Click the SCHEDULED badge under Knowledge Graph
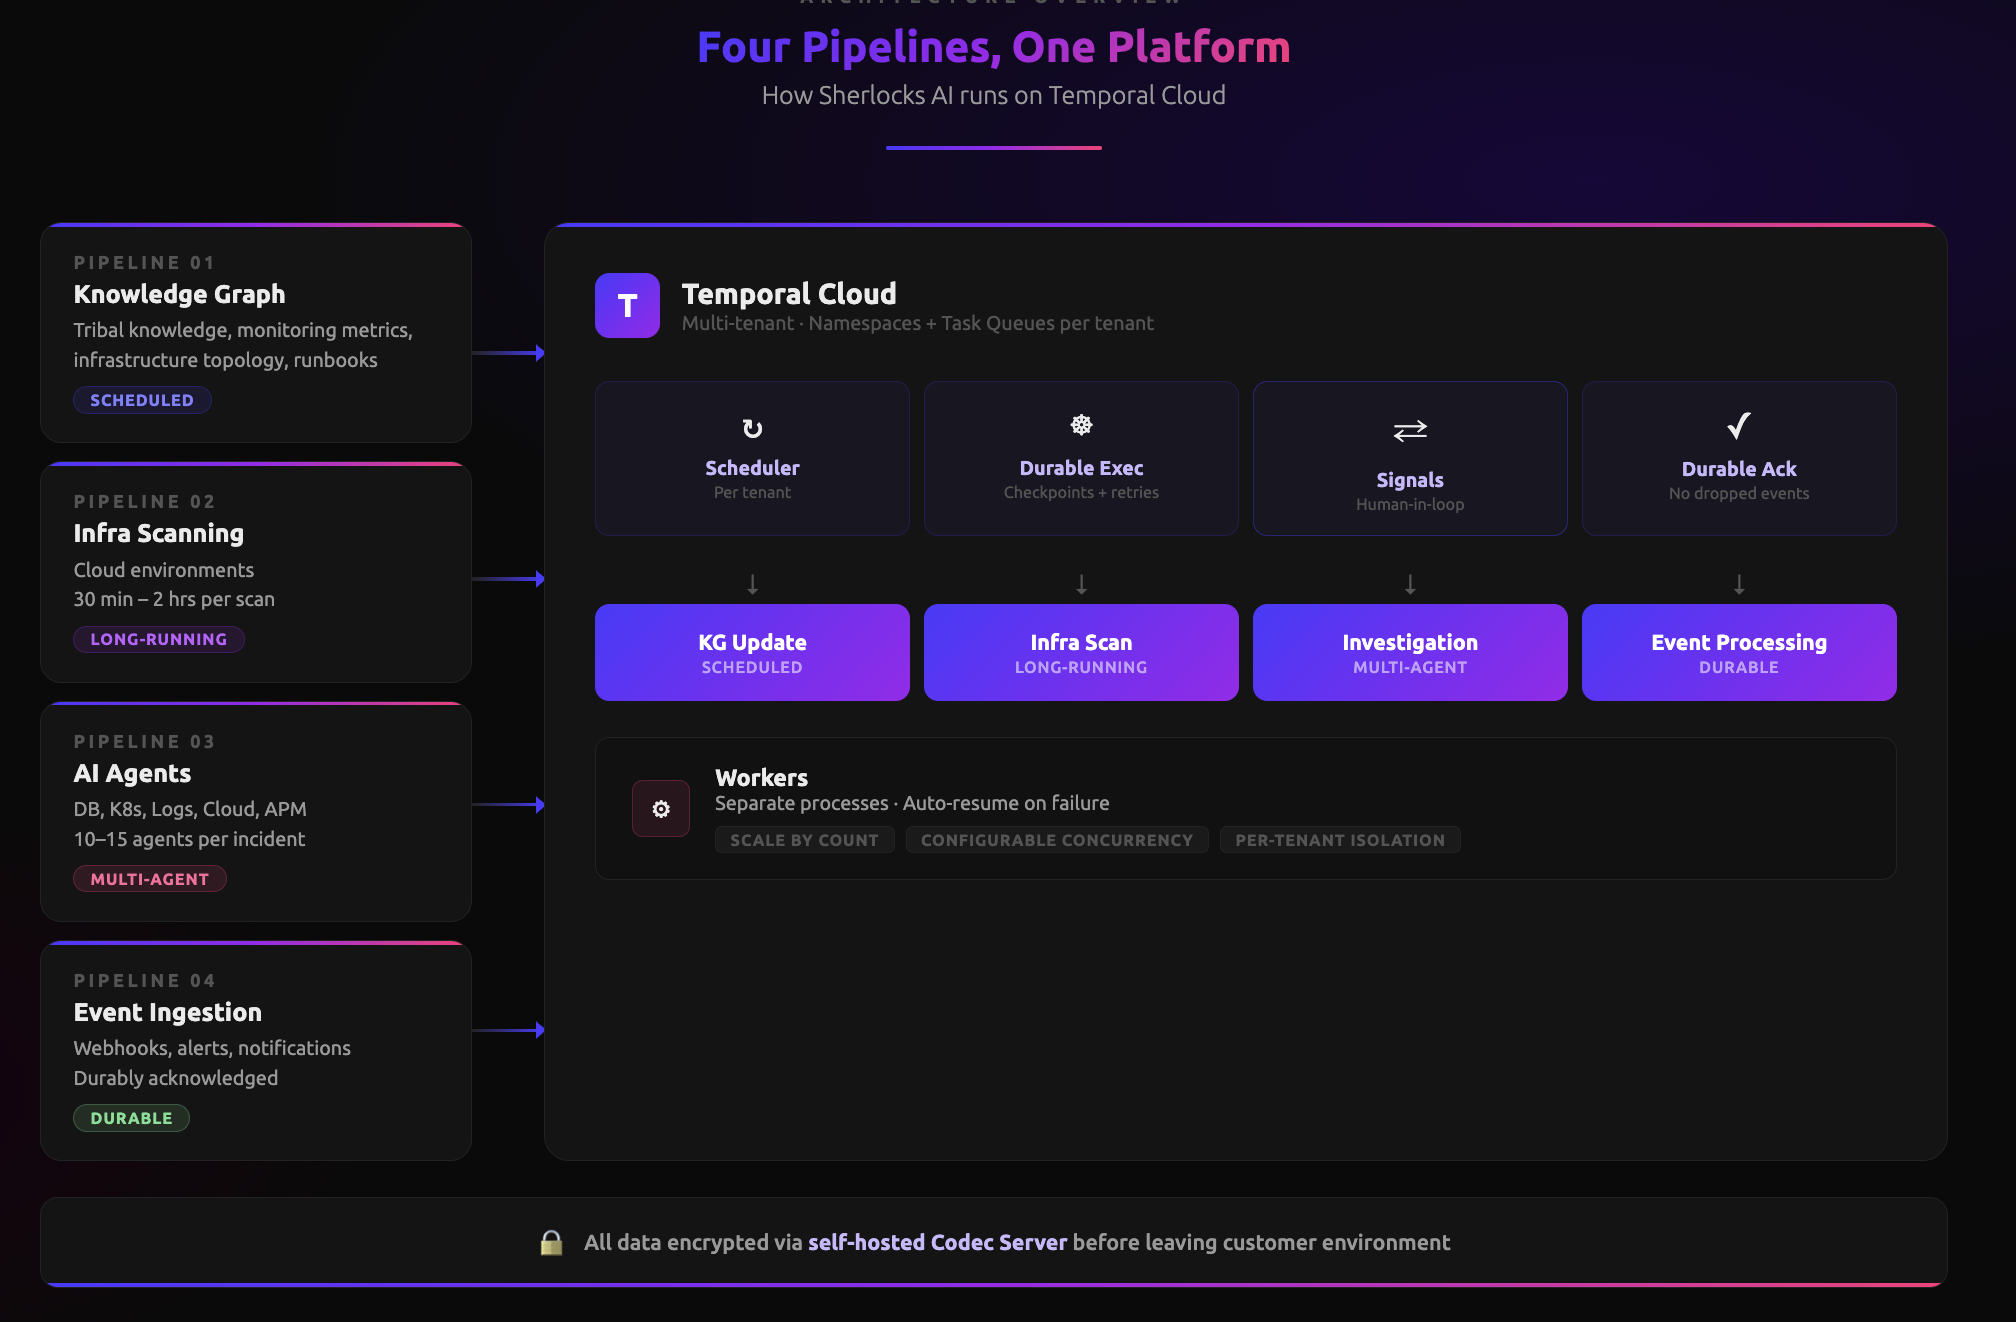Screen dimensions: 2016x1322 click(142, 400)
